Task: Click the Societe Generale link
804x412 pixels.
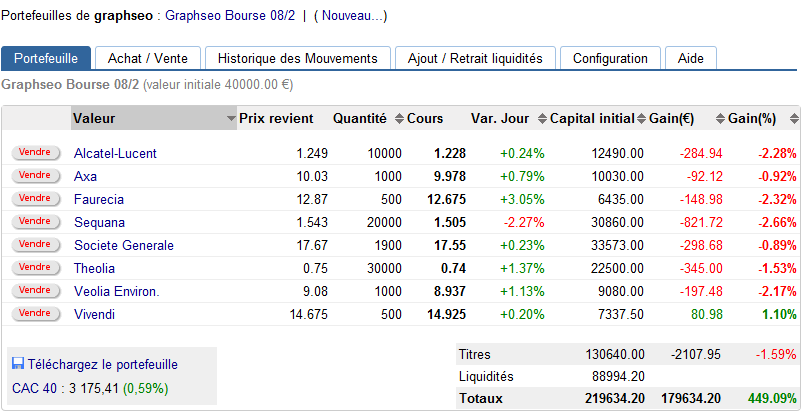Action: (x=124, y=245)
